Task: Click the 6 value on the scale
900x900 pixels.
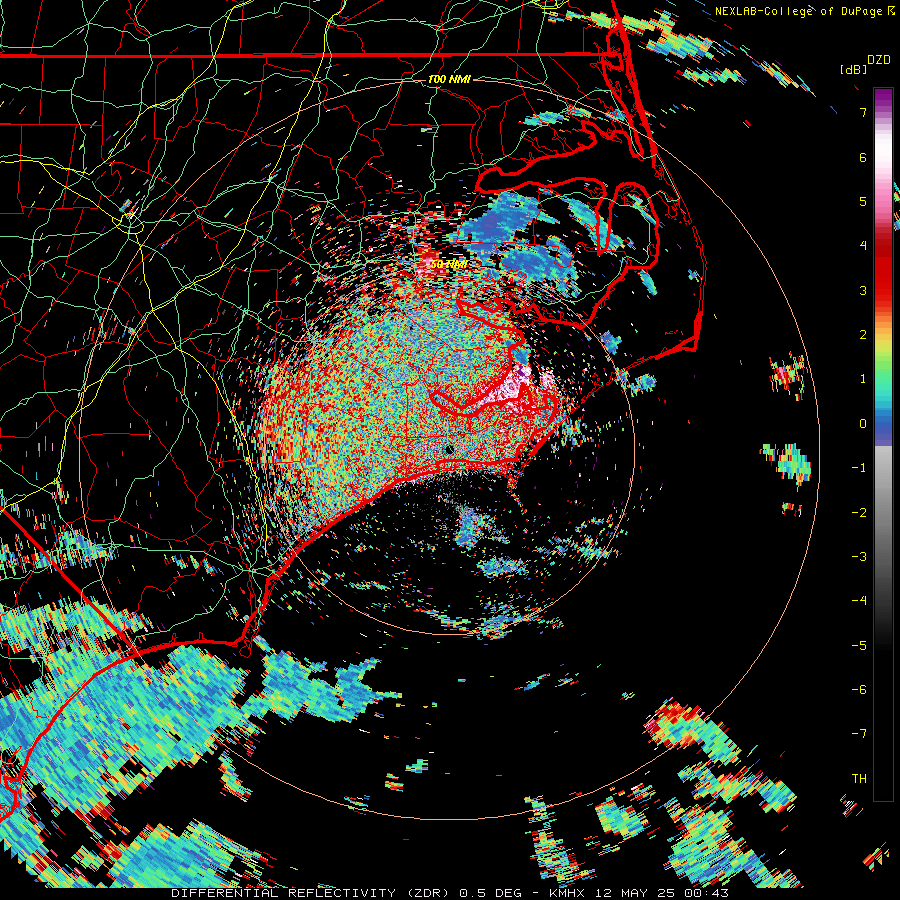Action: pyautogui.click(x=863, y=157)
